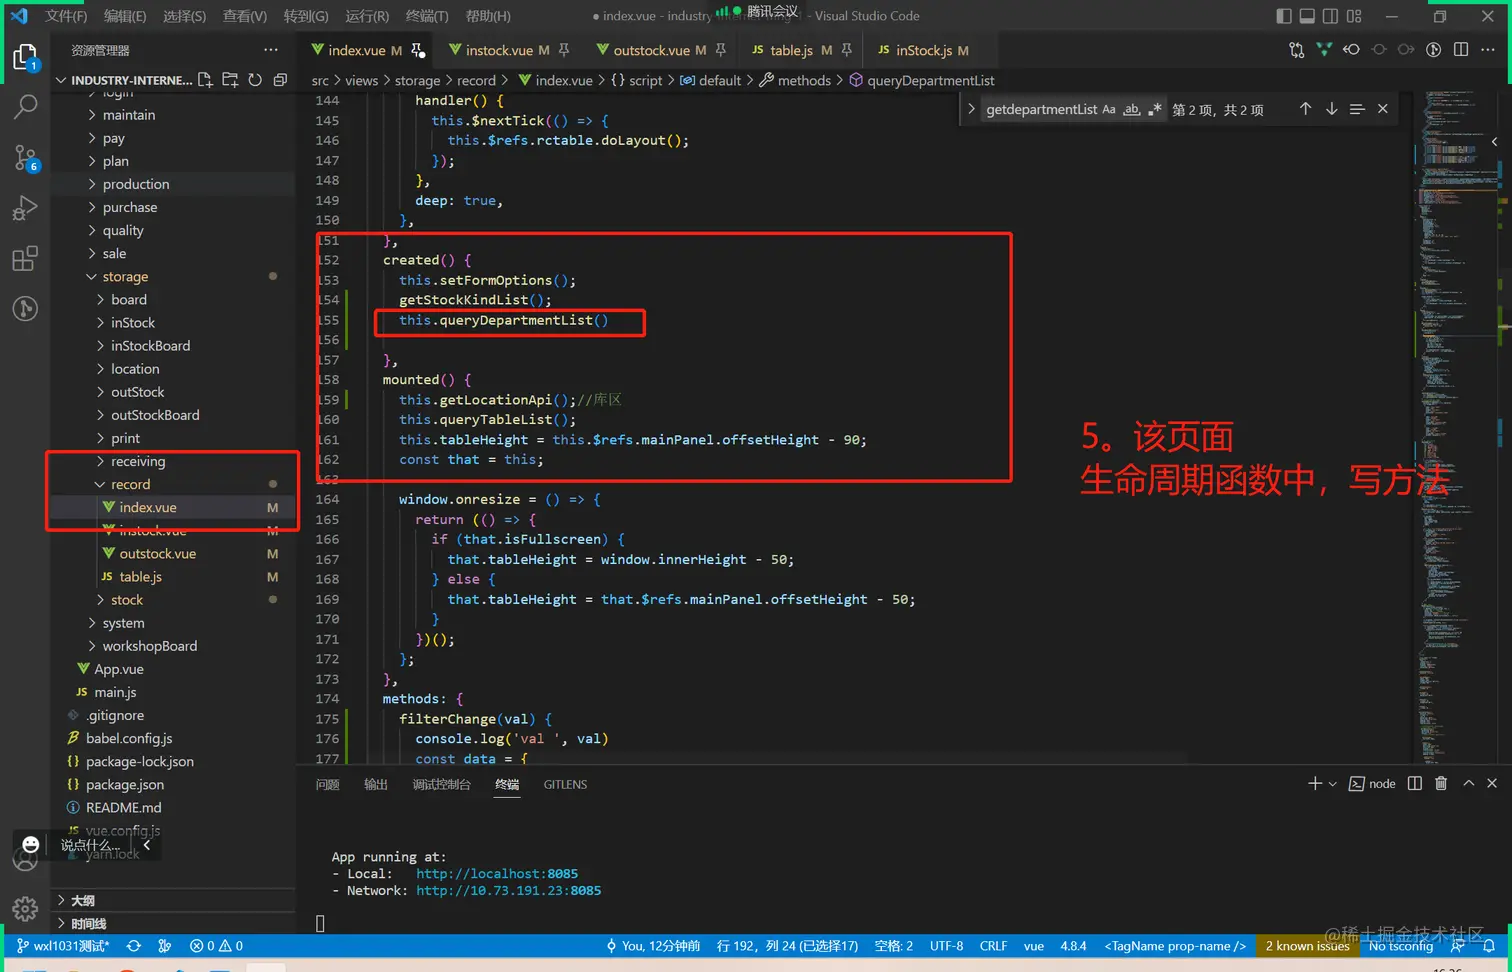Create a new terminal with the plus icon
This screenshot has height=972, width=1512.
click(x=1315, y=784)
